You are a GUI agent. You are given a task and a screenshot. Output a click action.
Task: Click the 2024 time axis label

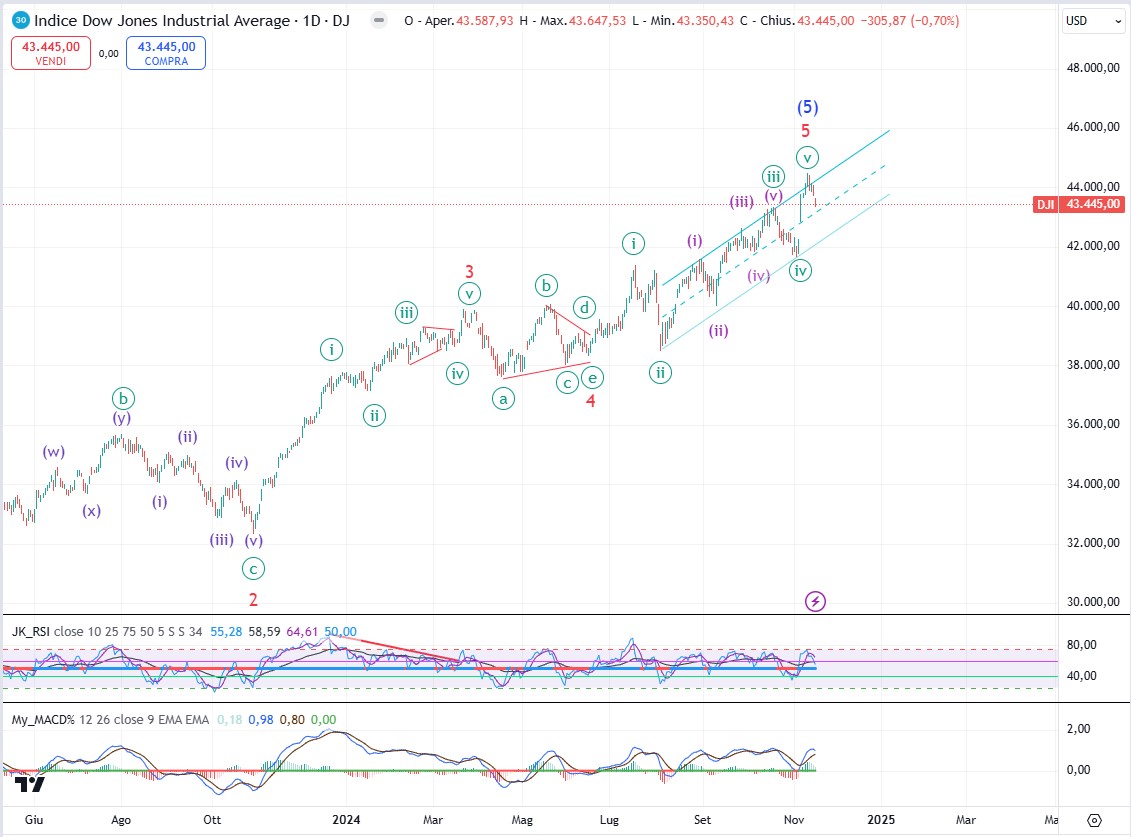coord(346,820)
